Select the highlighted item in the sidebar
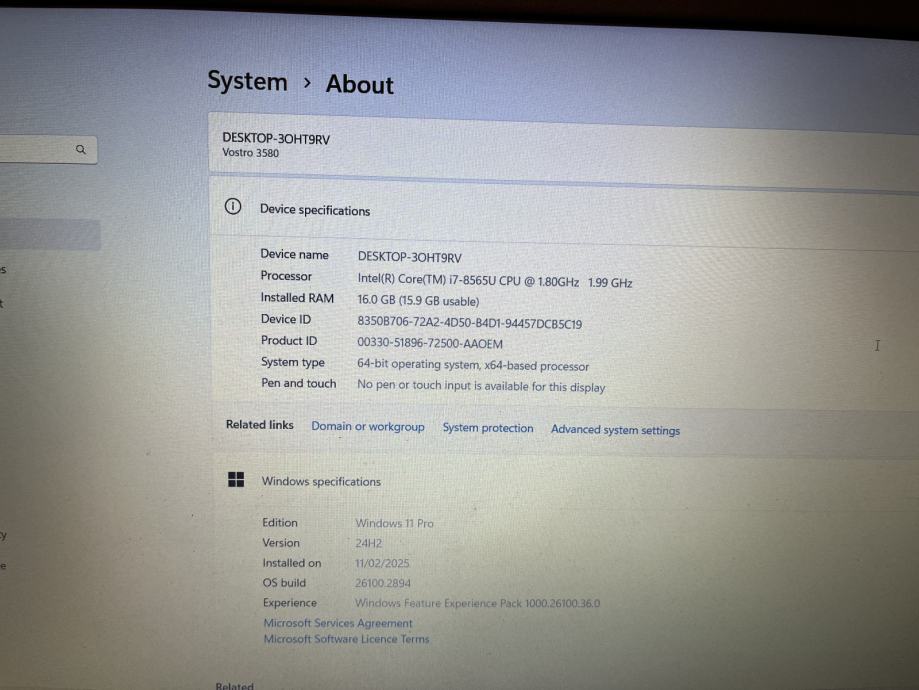This screenshot has width=919, height=690. coord(49,234)
